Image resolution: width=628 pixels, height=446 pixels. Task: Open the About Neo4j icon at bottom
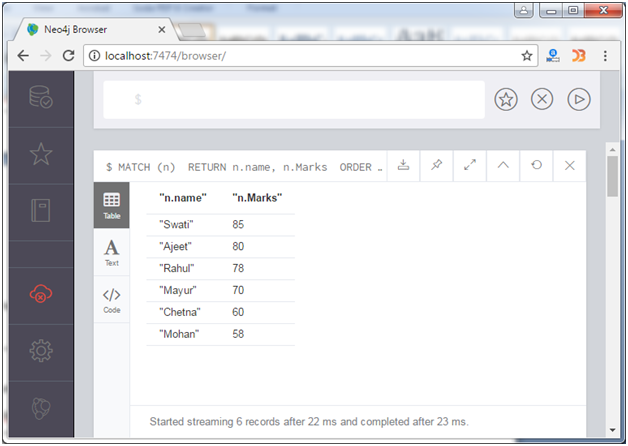[41, 409]
